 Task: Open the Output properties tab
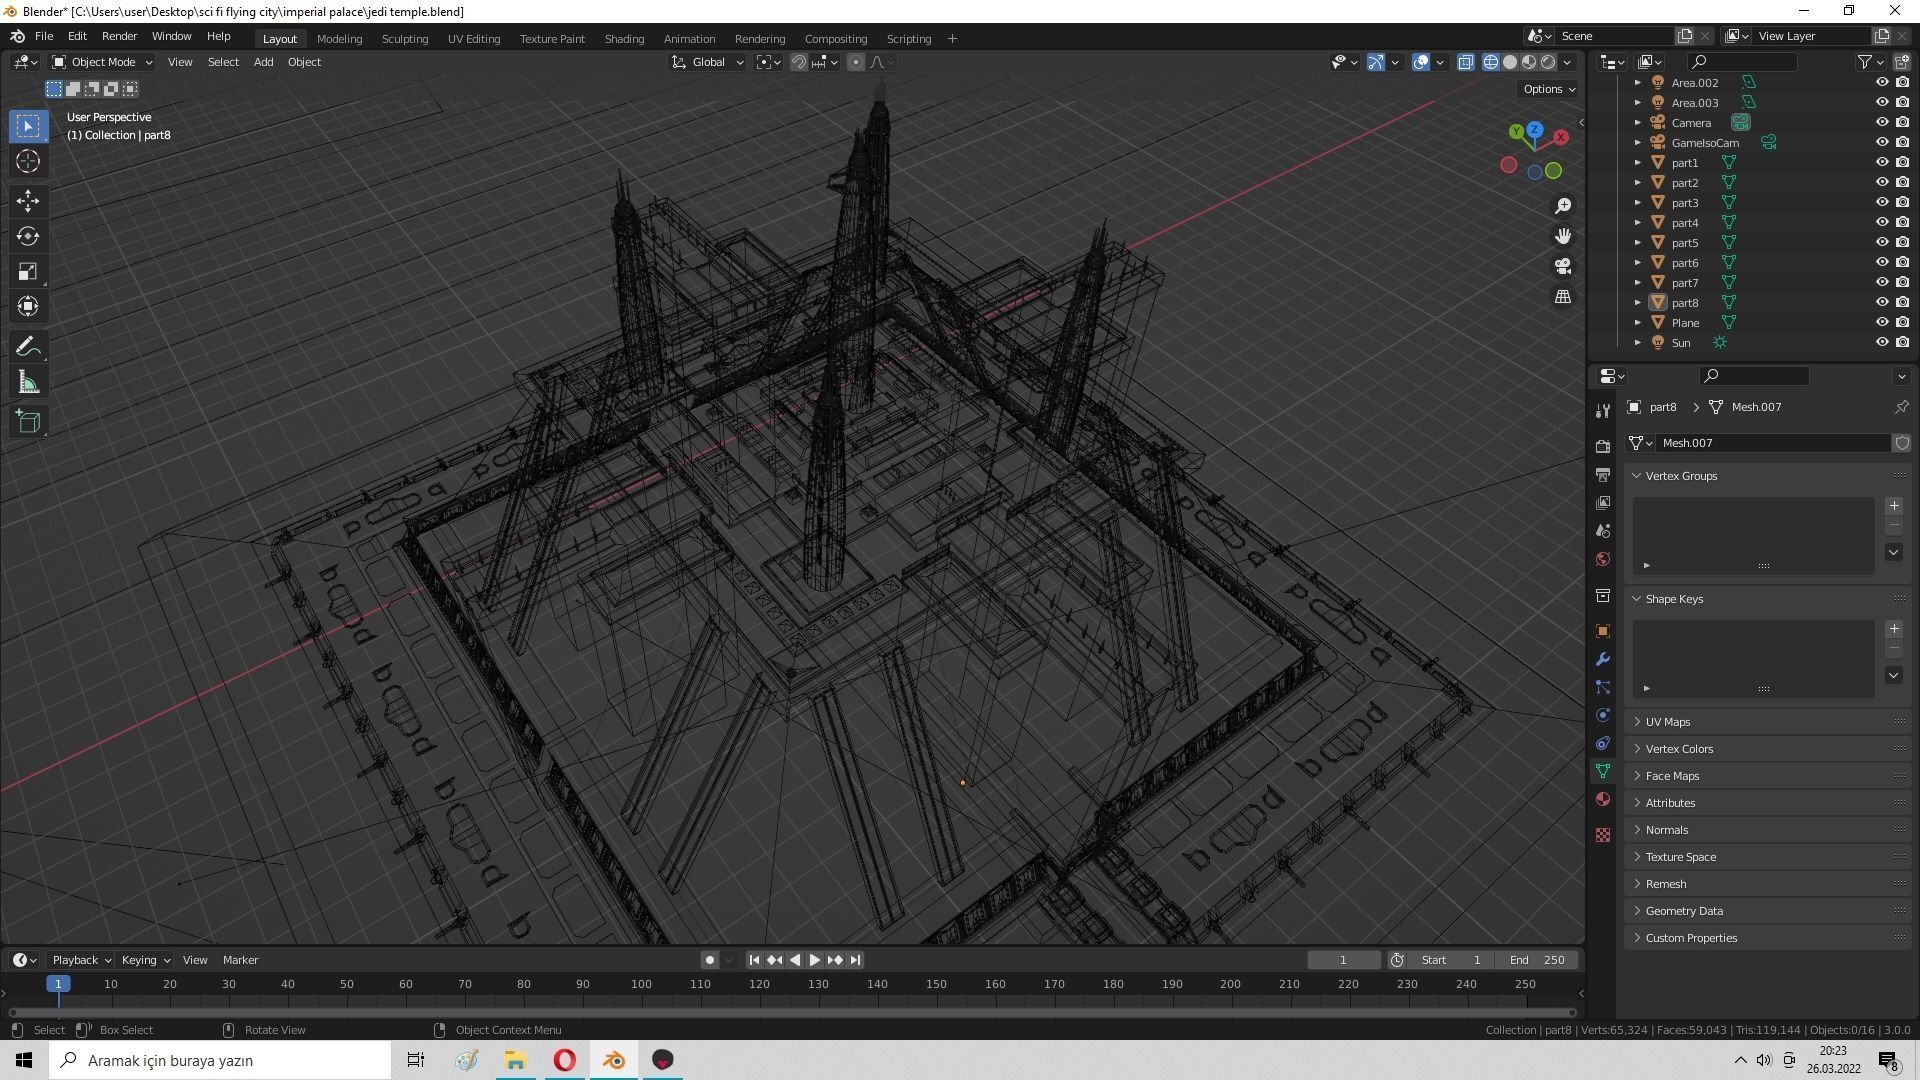(x=1603, y=475)
